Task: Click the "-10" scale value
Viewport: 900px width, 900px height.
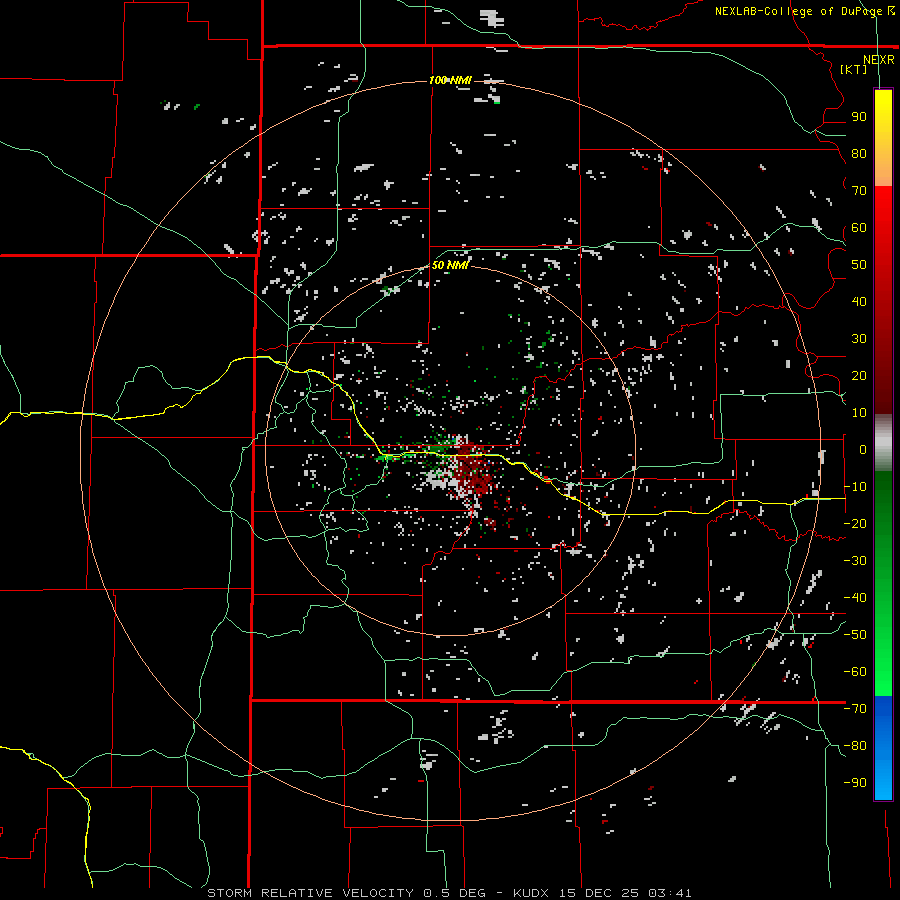Action: [855, 487]
